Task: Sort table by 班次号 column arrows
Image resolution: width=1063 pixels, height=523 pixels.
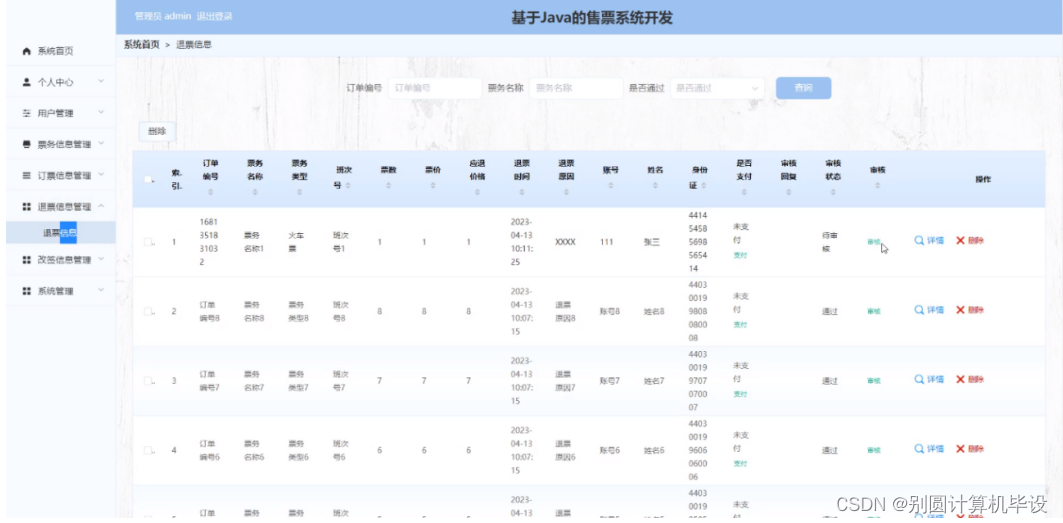Action: 348,185
